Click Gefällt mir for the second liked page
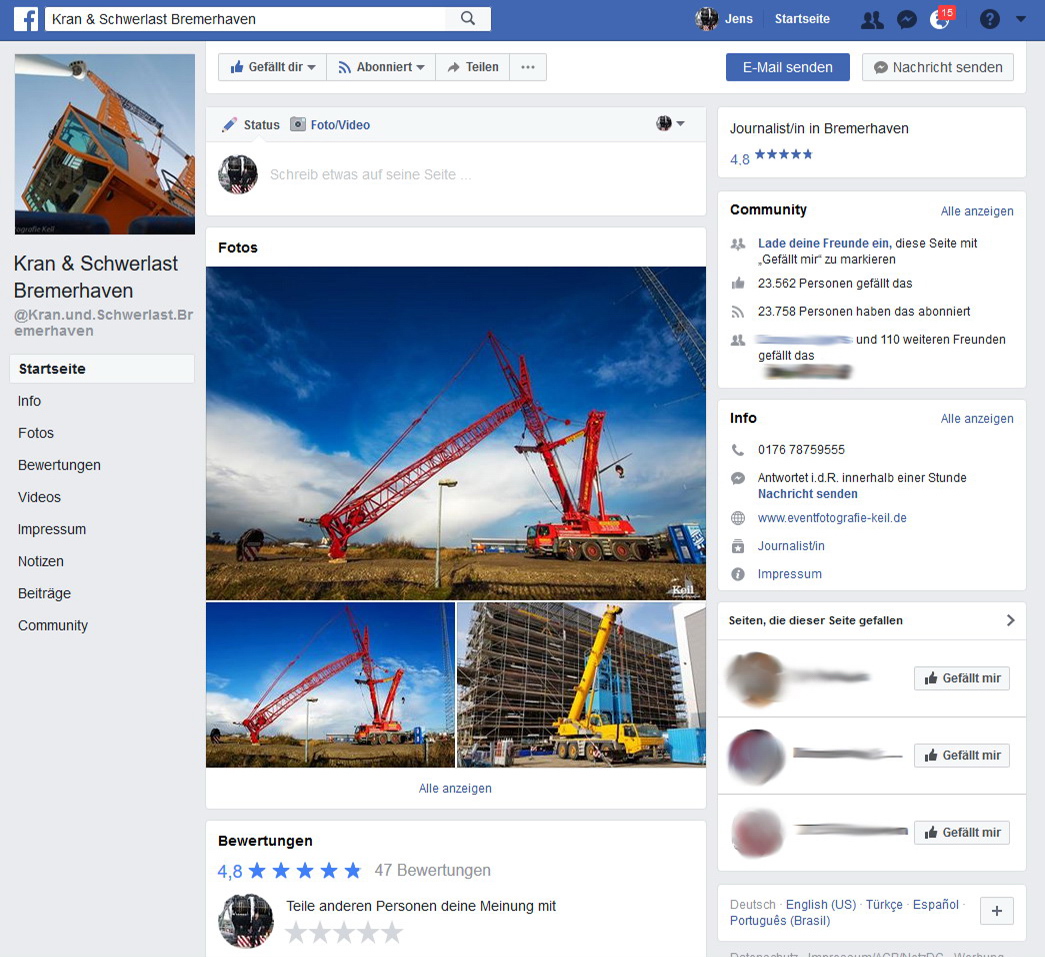Viewport: 1045px width, 957px height. [x=962, y=756]
